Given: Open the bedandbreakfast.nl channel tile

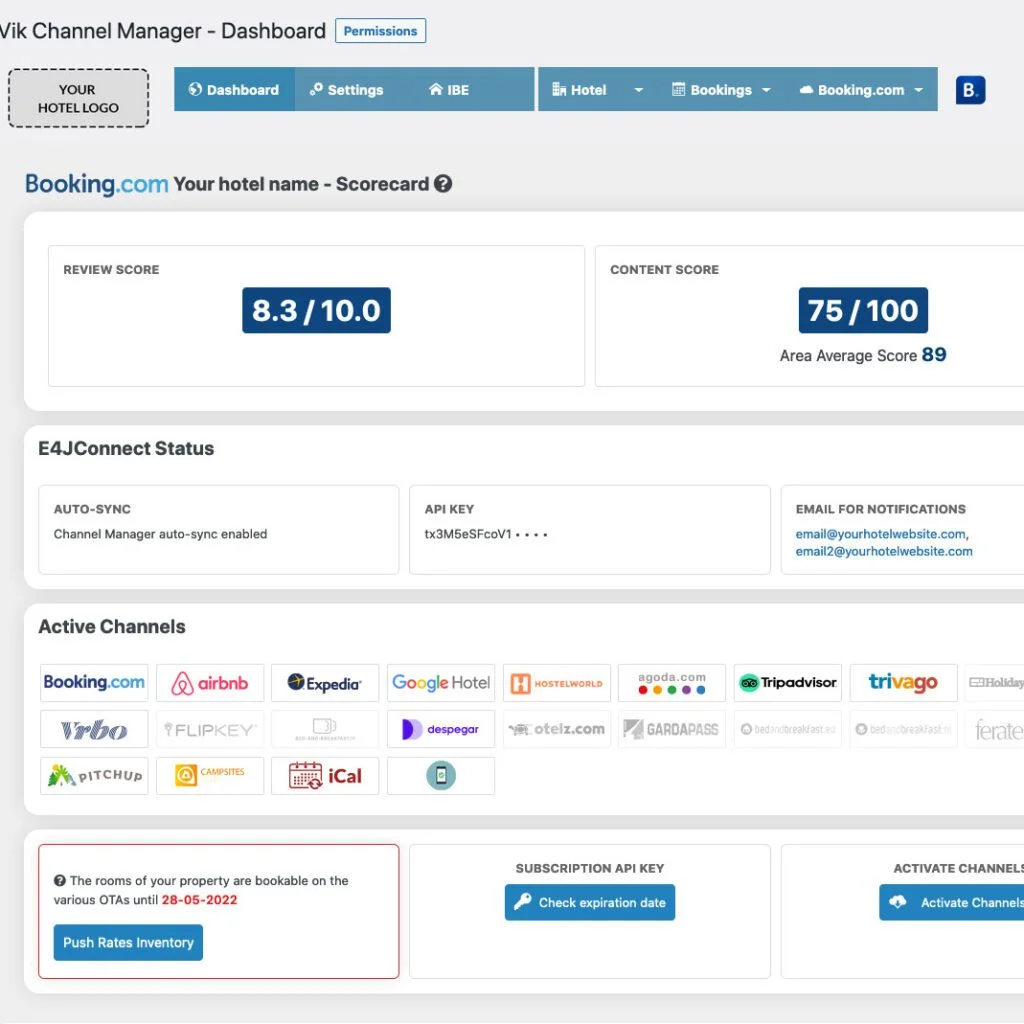Looking at the screenshot, I should (903, 729).
